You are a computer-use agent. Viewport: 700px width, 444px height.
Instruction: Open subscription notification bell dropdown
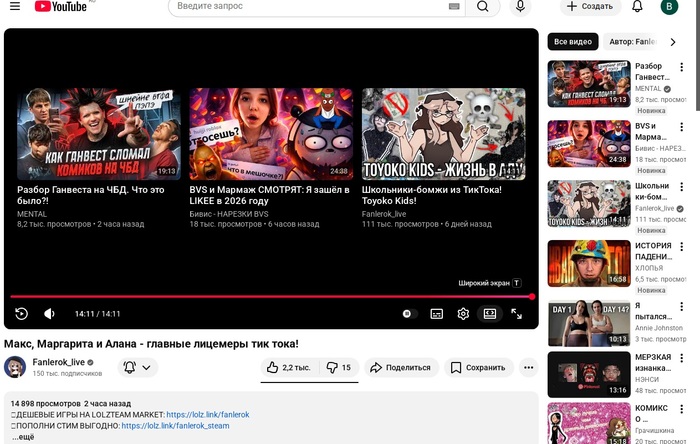138,367
